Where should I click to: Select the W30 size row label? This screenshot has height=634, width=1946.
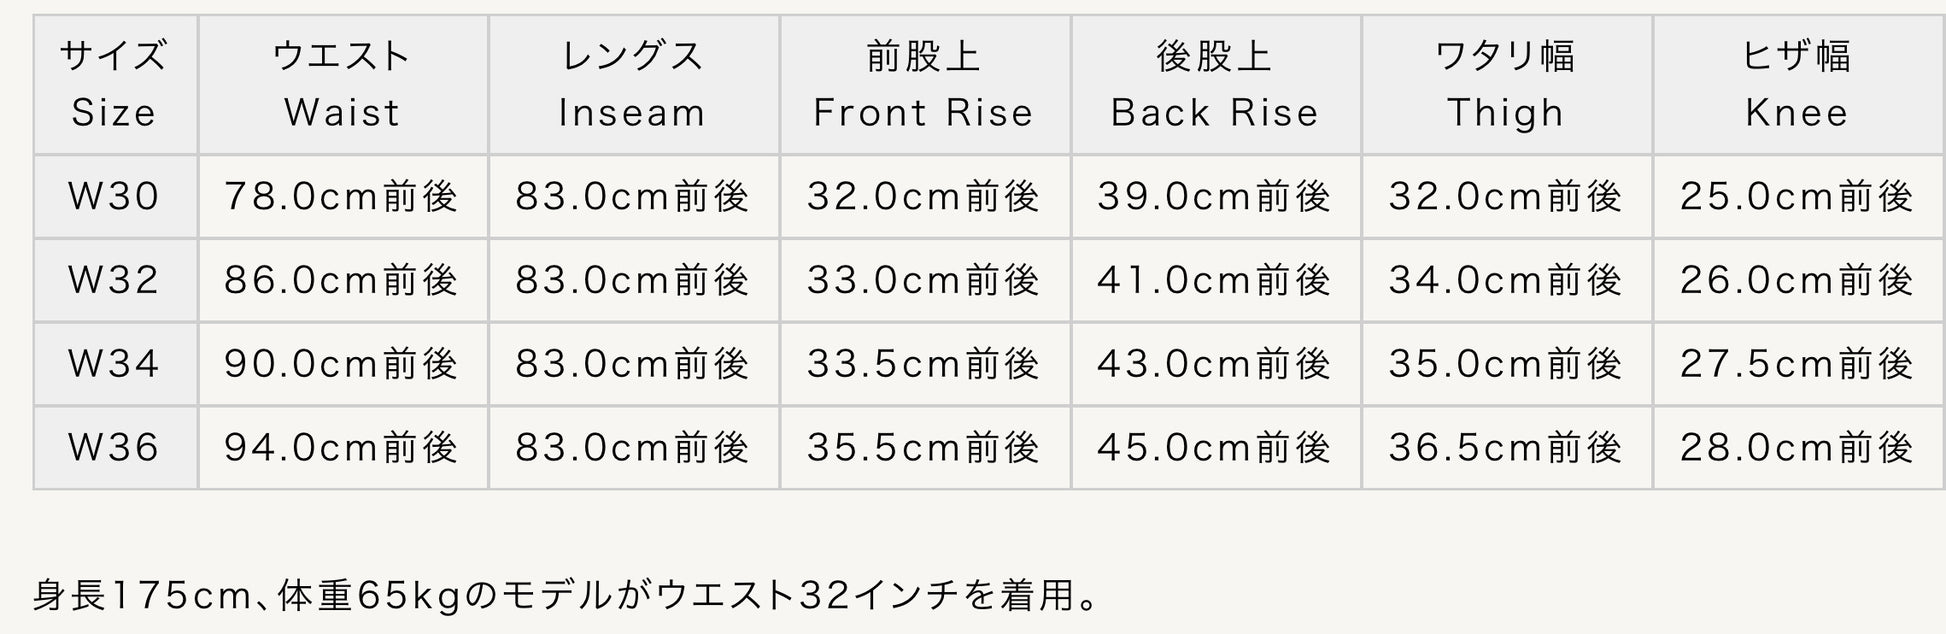pos(114,196)
